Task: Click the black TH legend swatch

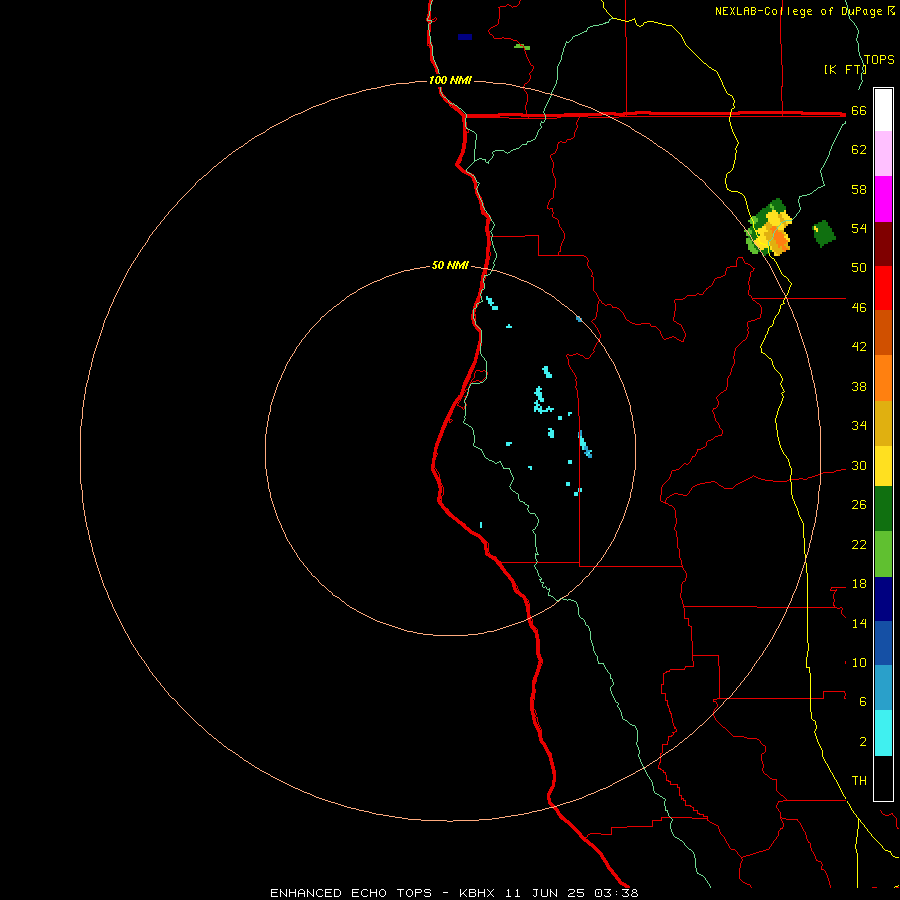Action: [x=883, y=778]
